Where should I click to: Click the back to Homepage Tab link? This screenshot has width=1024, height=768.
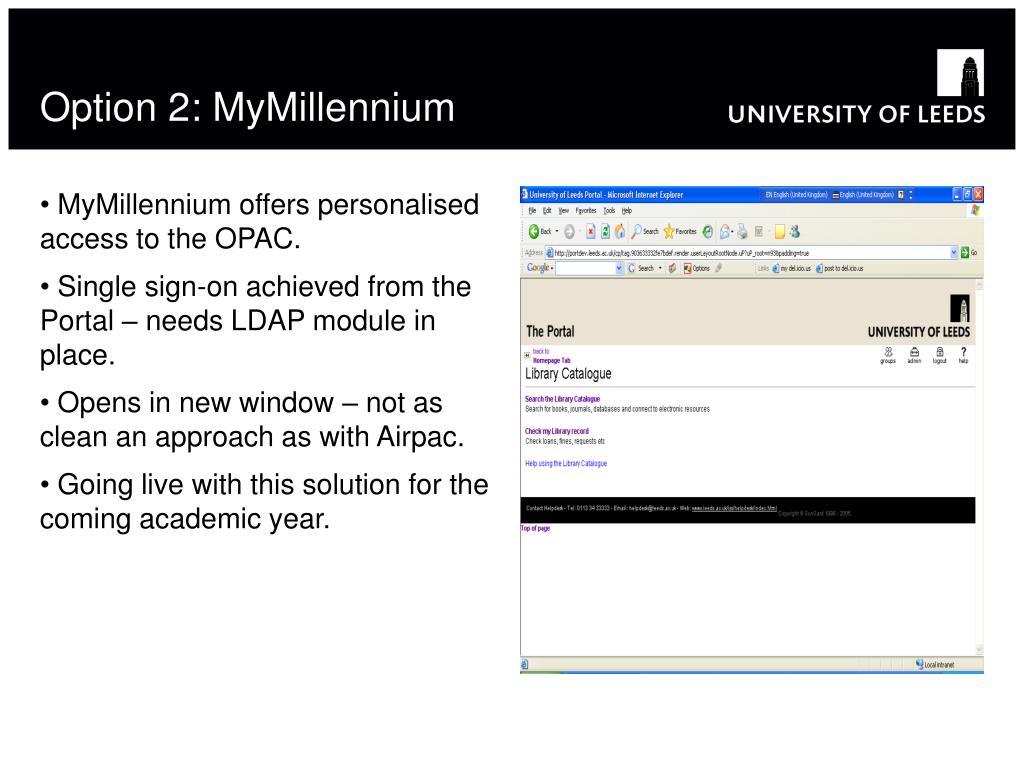(551, 356)
